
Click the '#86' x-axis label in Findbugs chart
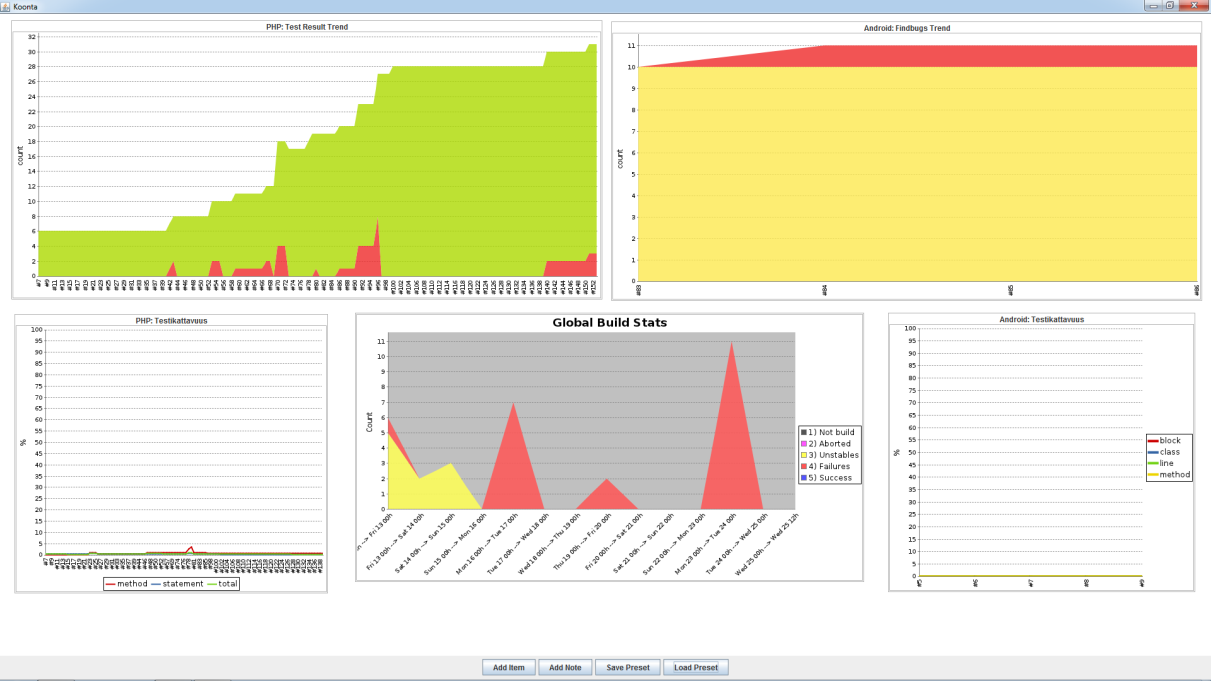pos(1197,290)
